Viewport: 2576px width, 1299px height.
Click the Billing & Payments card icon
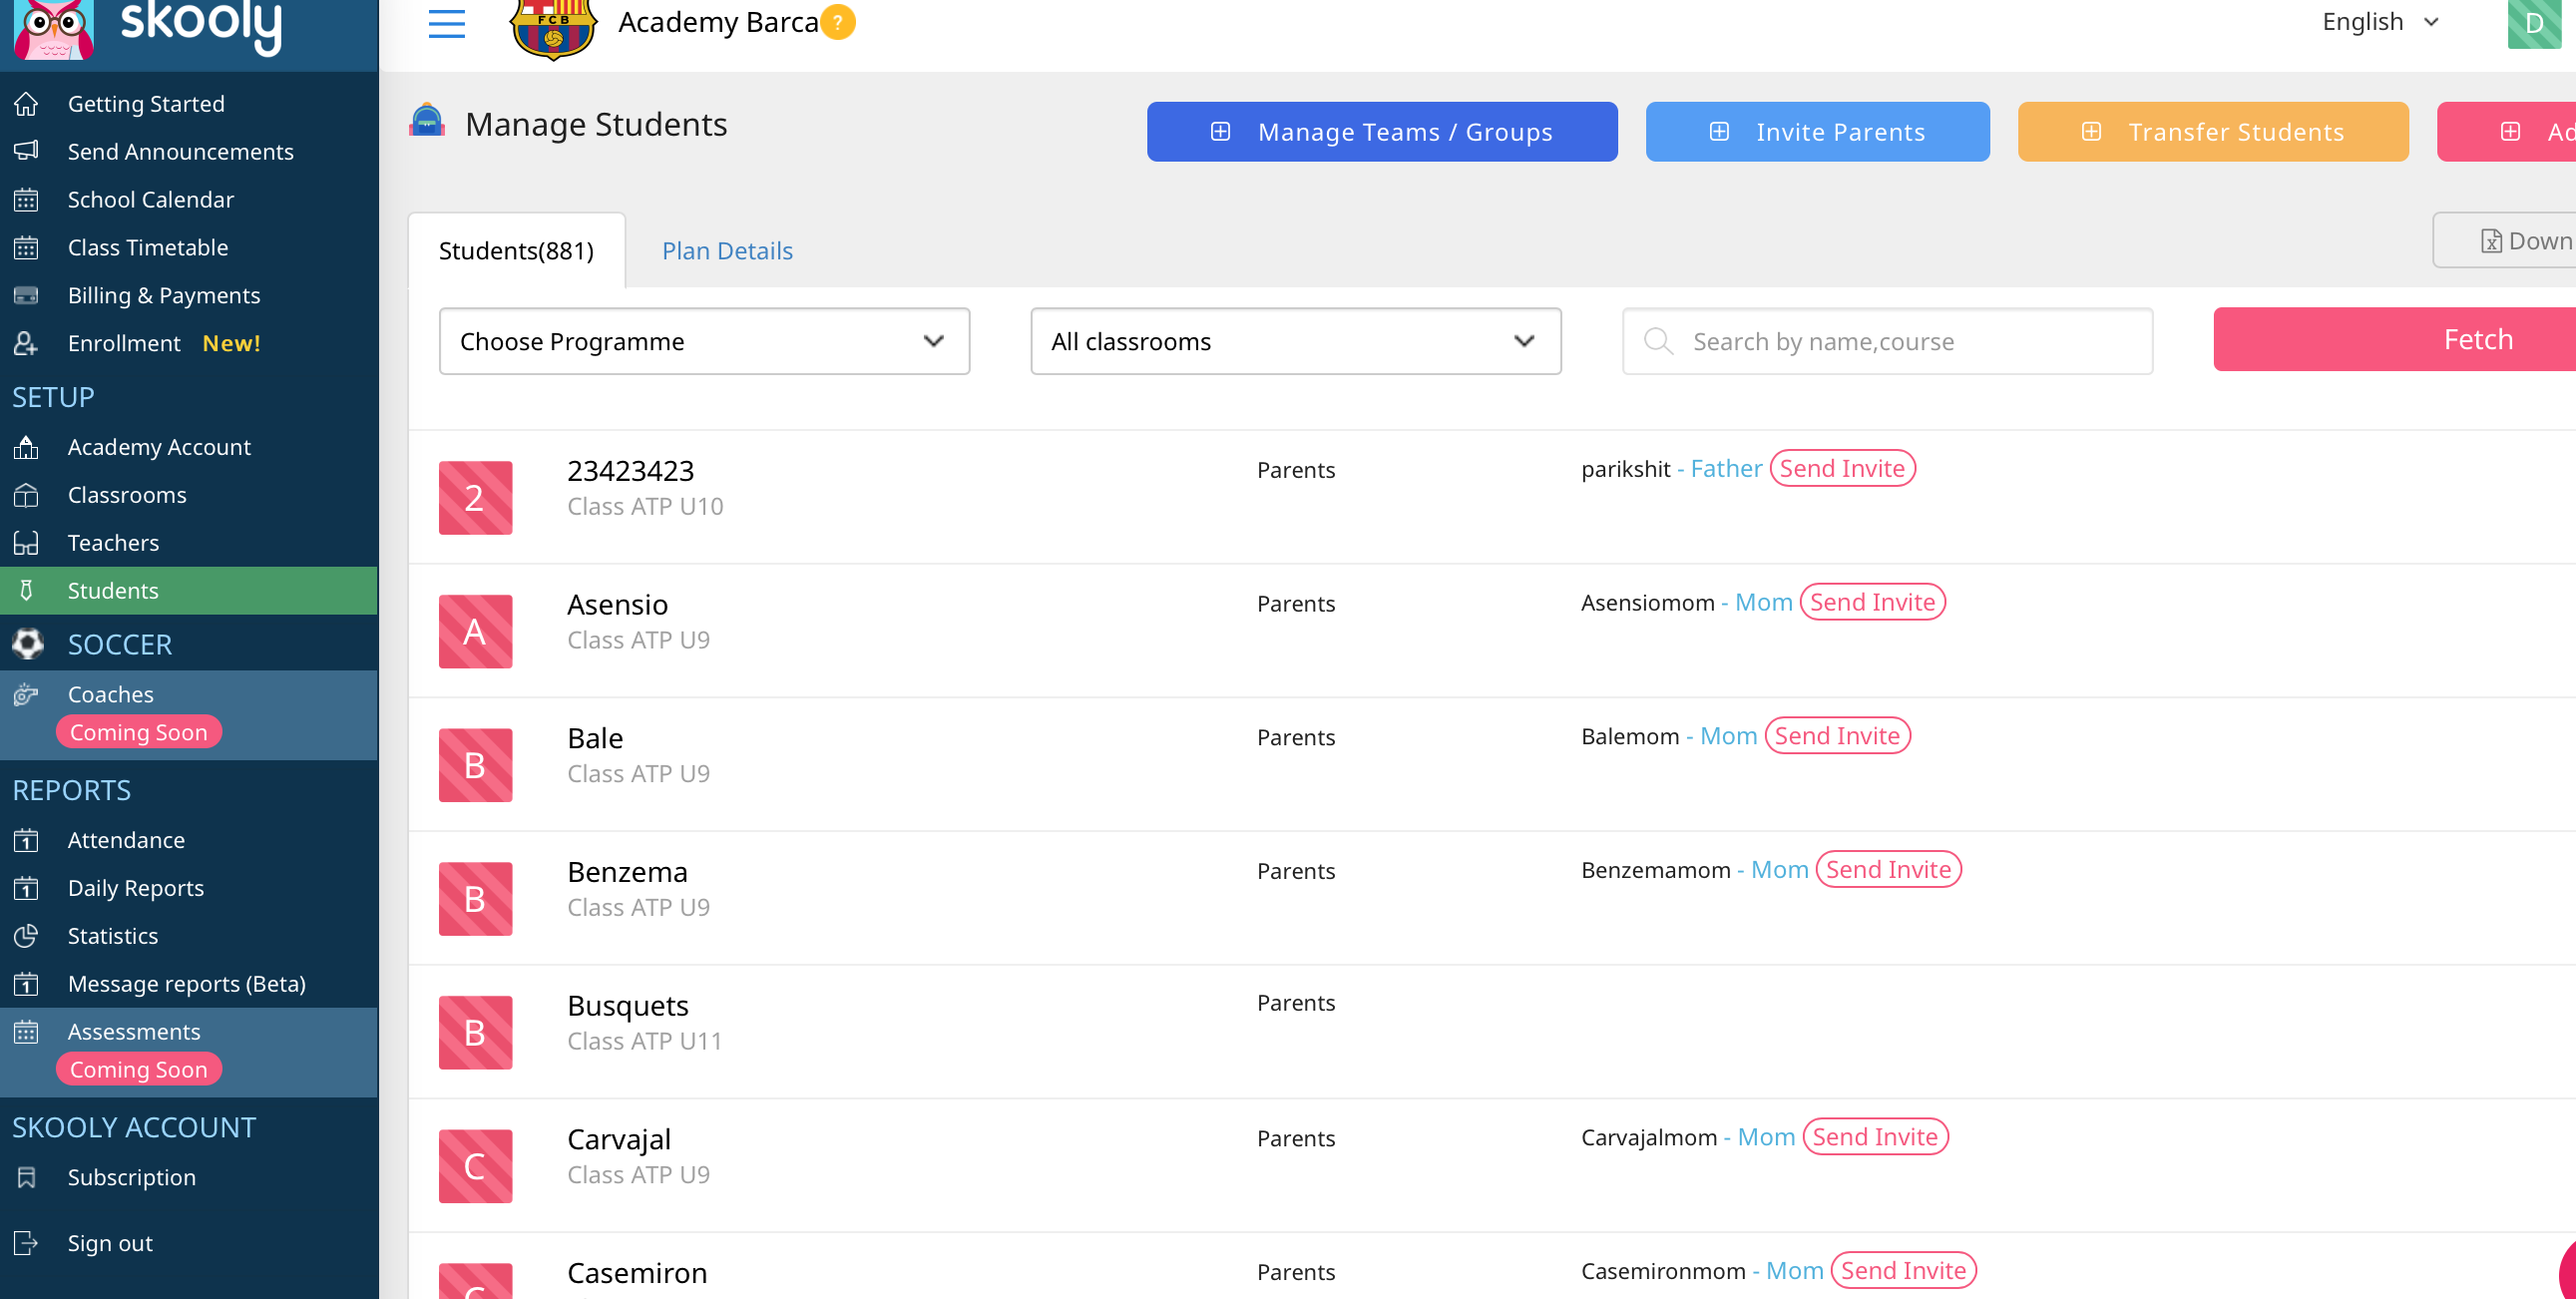(27, 295)
